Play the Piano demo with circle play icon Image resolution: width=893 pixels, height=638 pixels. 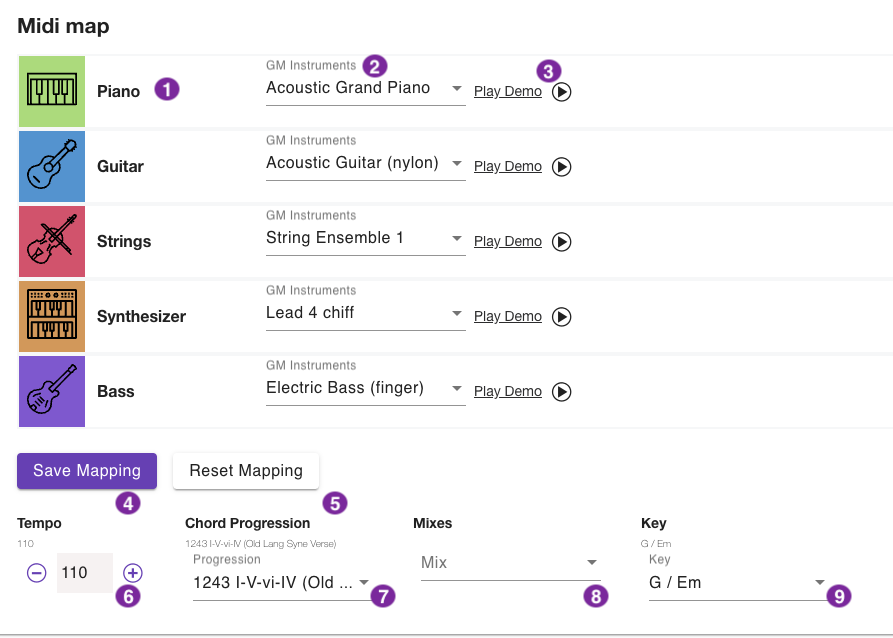(x=562, y=92)
